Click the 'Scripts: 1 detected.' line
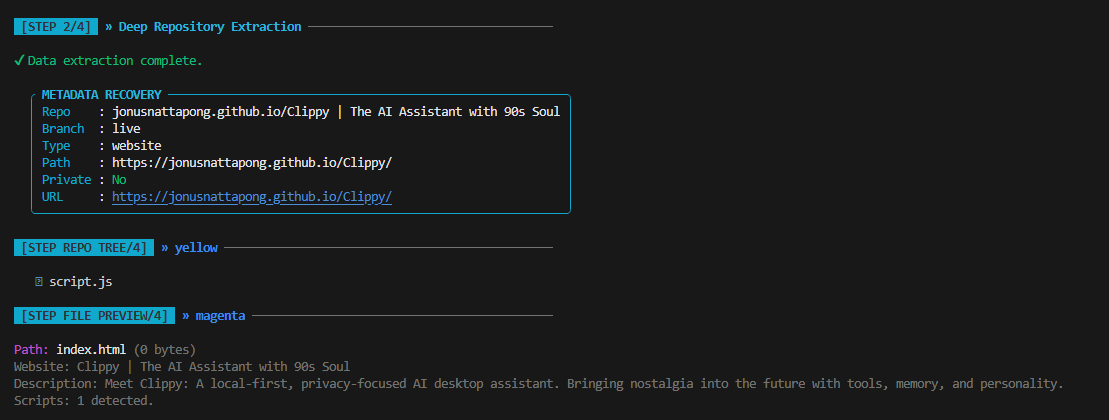1109x420 pixels. coord(83,400)
